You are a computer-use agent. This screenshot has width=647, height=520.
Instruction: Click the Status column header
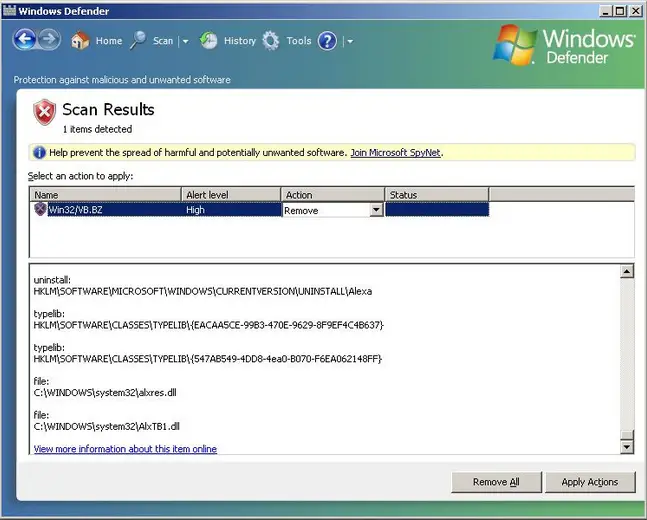pos(437,194)
